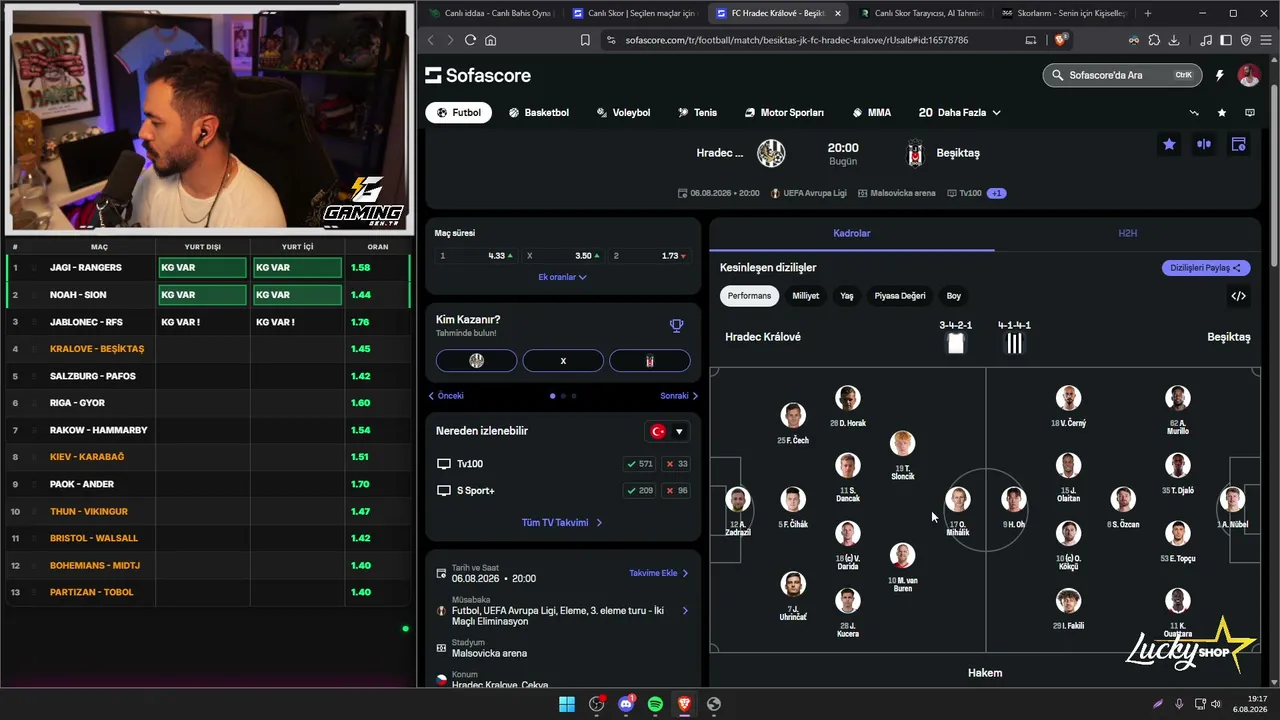Screen dimensions: 1280x720
Task: Open the Basketbol sport tab
Action: click(x=539, y=113)
